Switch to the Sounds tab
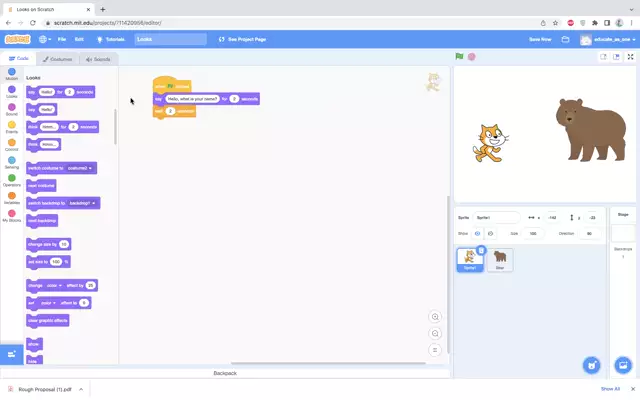640x400 pixels. coord(98,59)
